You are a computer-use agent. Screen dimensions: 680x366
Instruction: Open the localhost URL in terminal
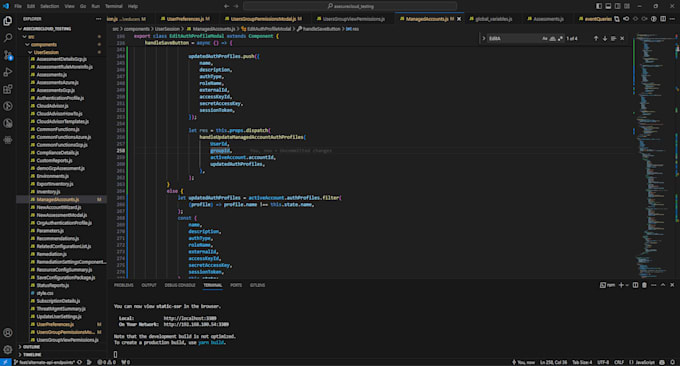(190, 318)
